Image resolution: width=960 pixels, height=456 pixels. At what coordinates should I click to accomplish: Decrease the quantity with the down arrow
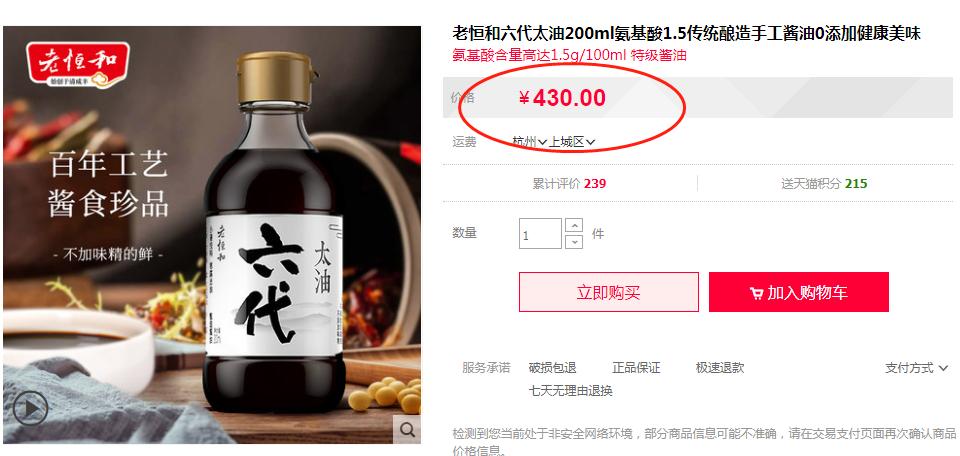[574, 241]
